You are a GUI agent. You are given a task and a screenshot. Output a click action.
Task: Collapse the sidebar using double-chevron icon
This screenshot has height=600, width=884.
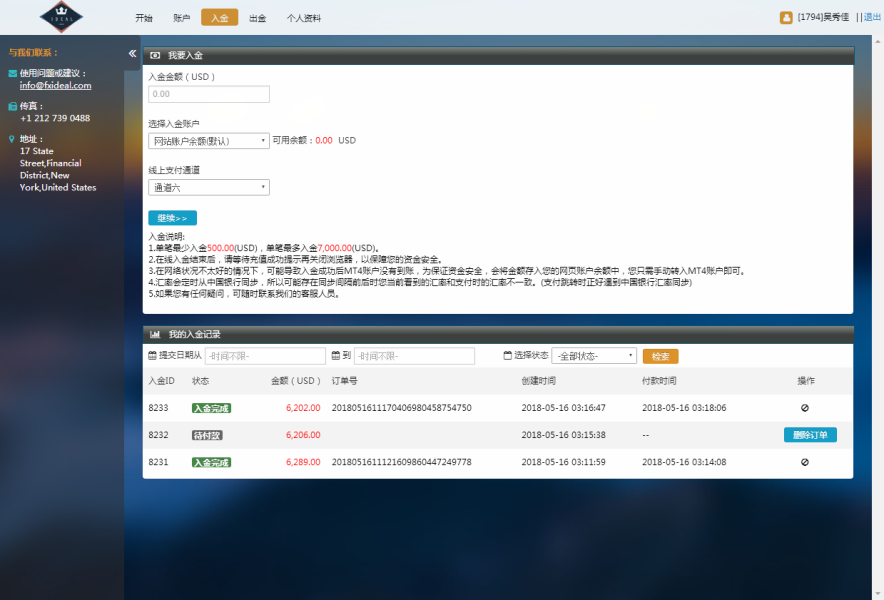(132, 53)
